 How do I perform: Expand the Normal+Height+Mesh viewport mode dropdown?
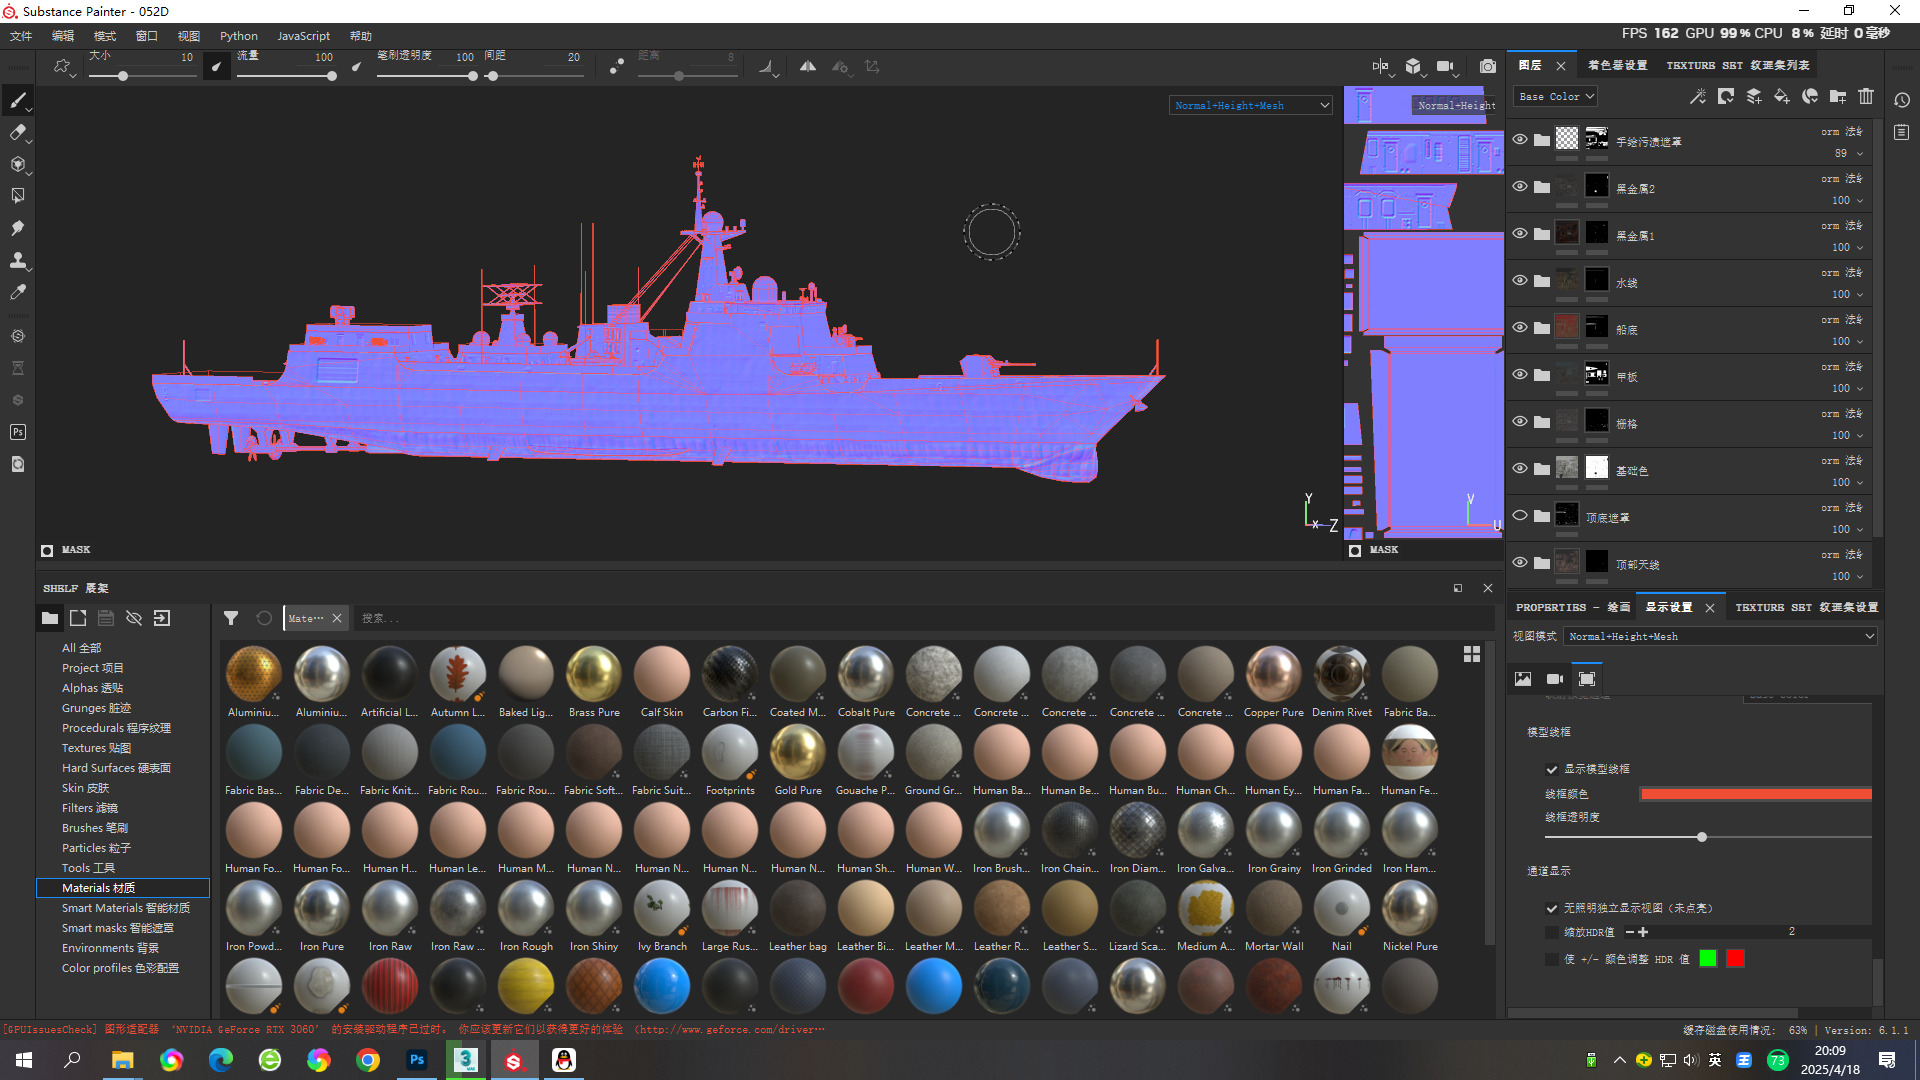[x=1251, y=106]
